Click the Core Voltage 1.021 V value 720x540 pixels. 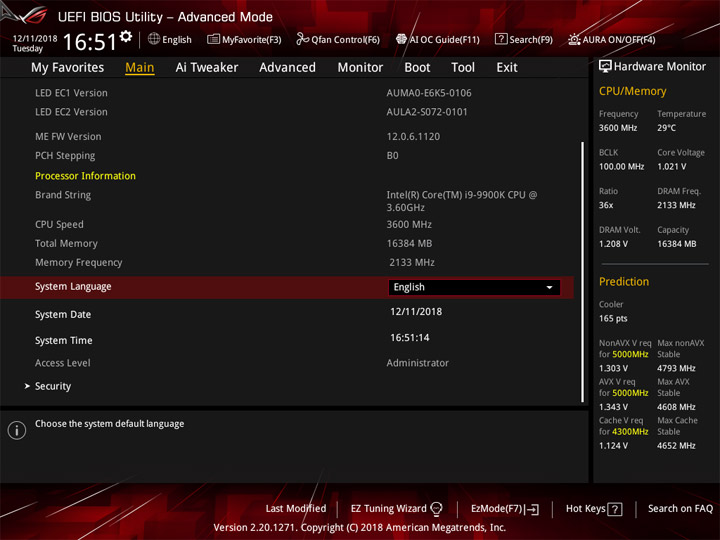[x=671, y=167]
